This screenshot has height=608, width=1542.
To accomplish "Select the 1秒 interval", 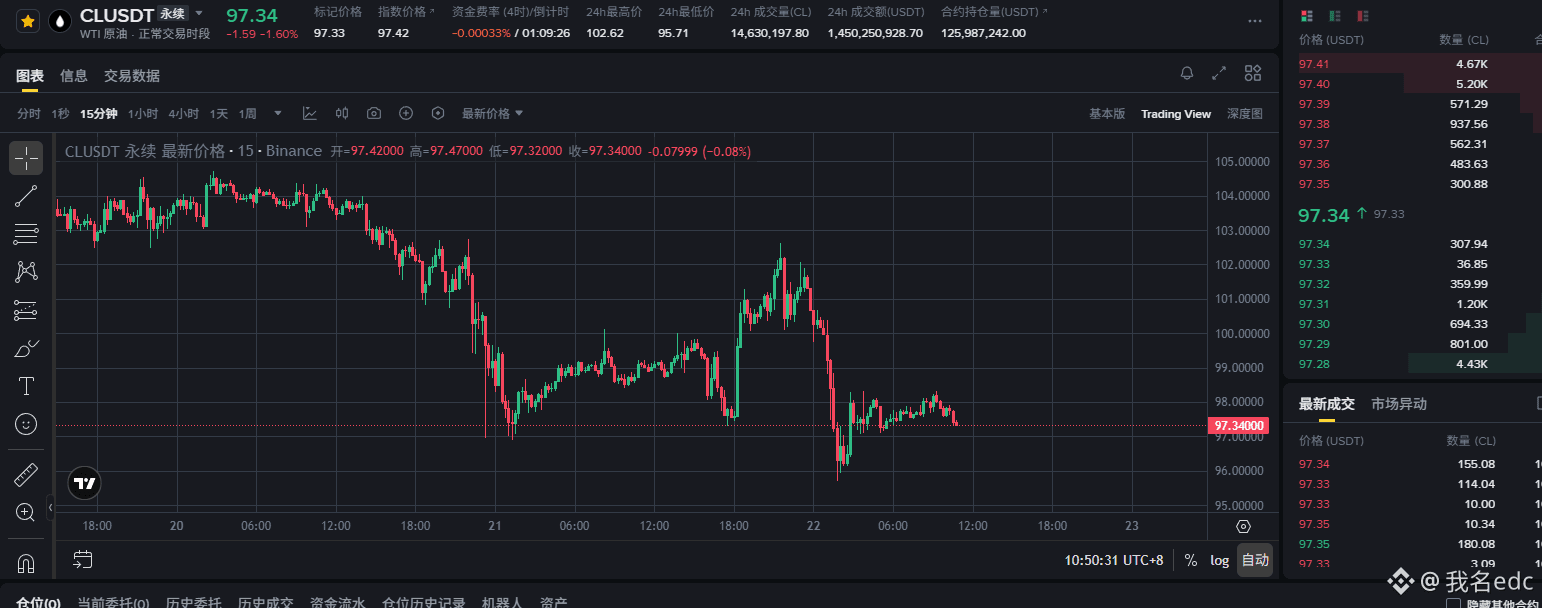I will [61, 114].
